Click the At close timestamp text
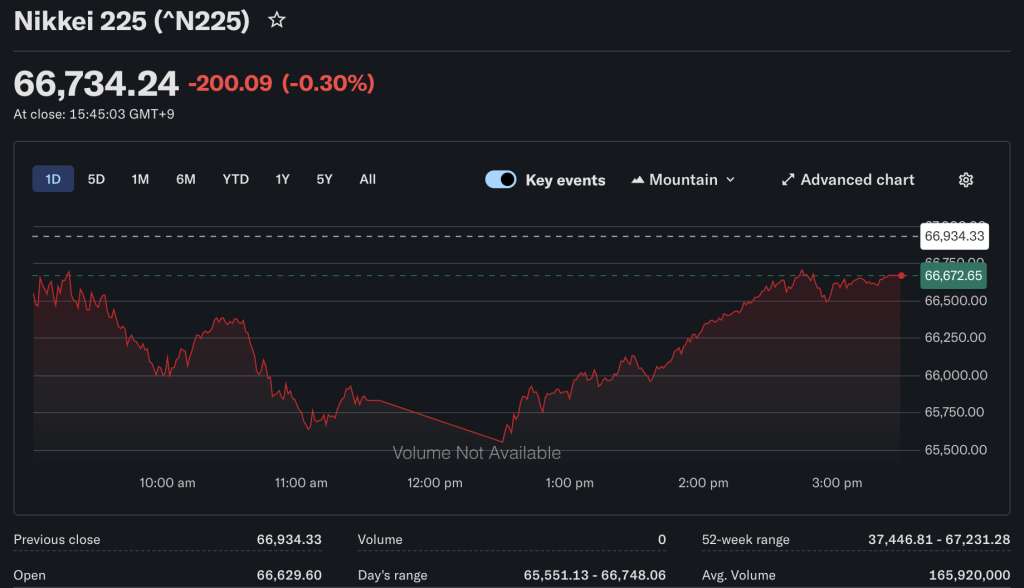 click(94, 114)
